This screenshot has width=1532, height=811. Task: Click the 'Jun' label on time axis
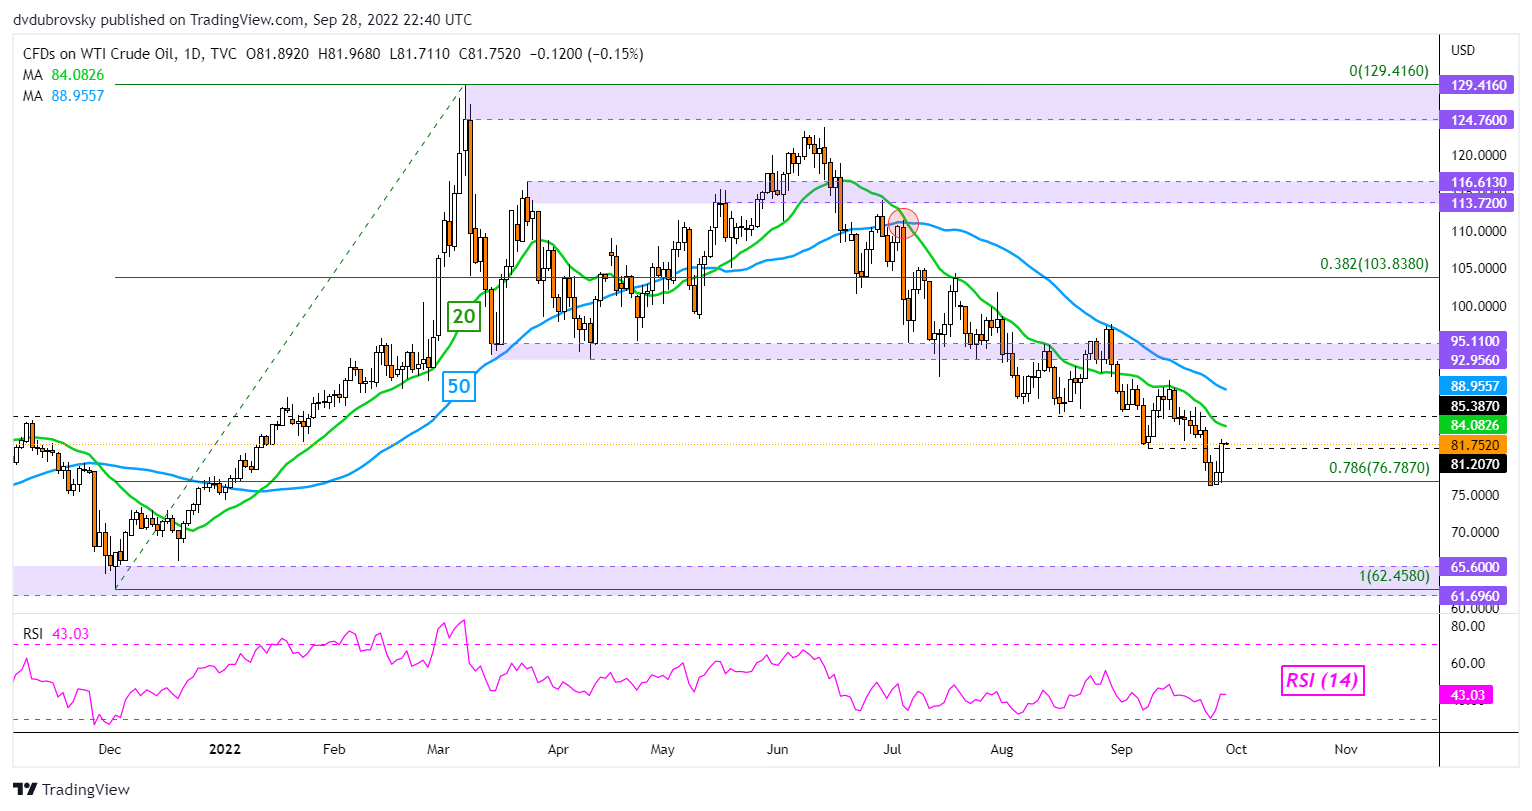[778, 749]
